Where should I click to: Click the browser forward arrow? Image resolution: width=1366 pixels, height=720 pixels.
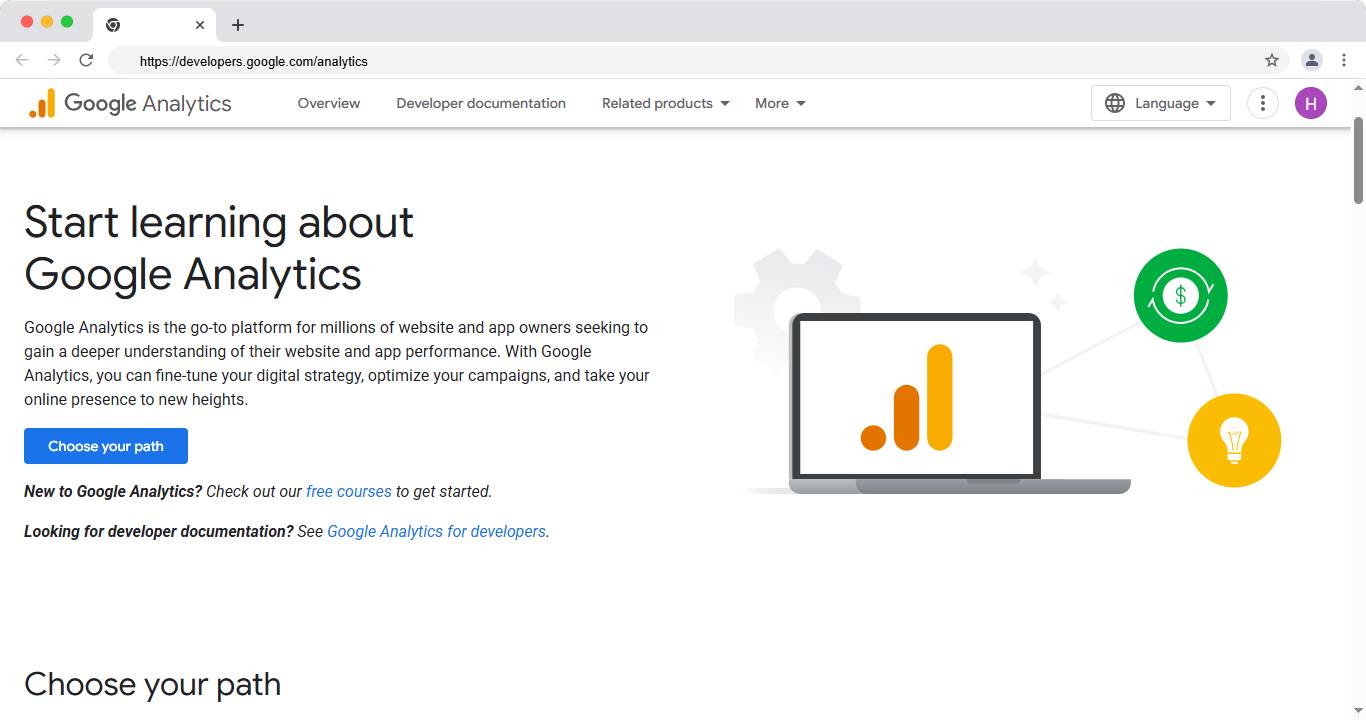click(54, 60)
